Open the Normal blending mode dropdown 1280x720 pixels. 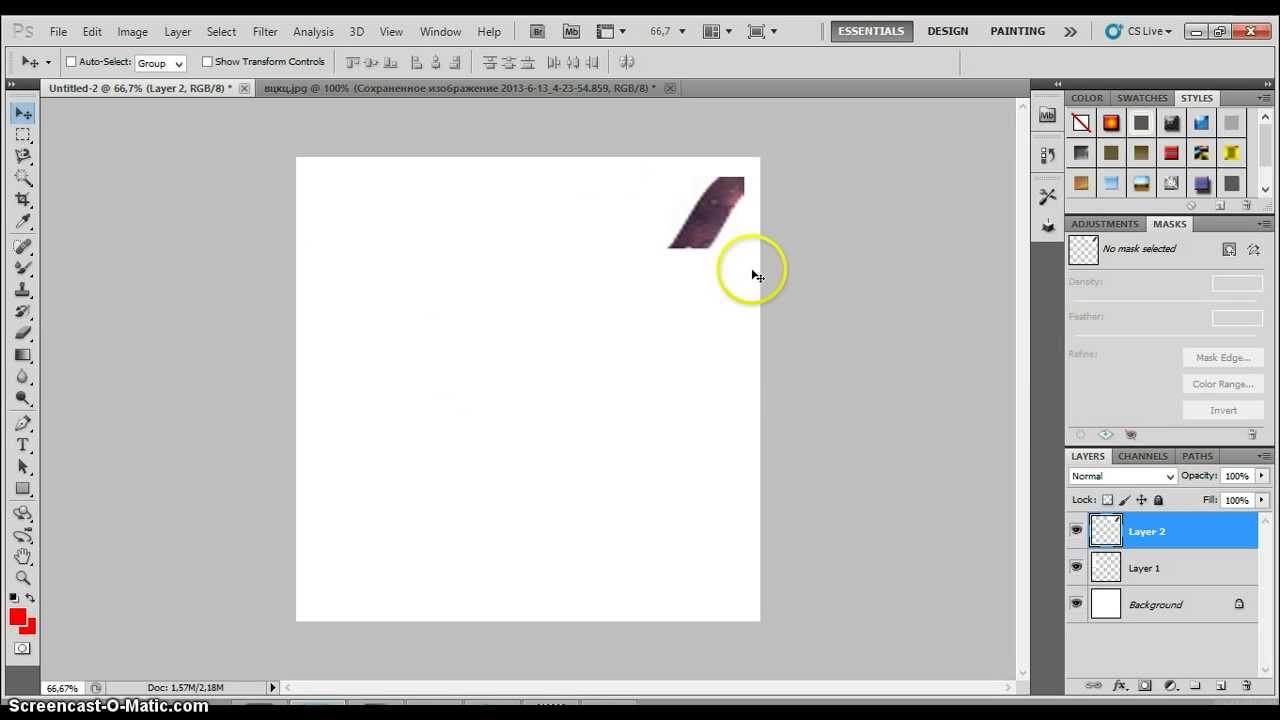coord(1122,476)
